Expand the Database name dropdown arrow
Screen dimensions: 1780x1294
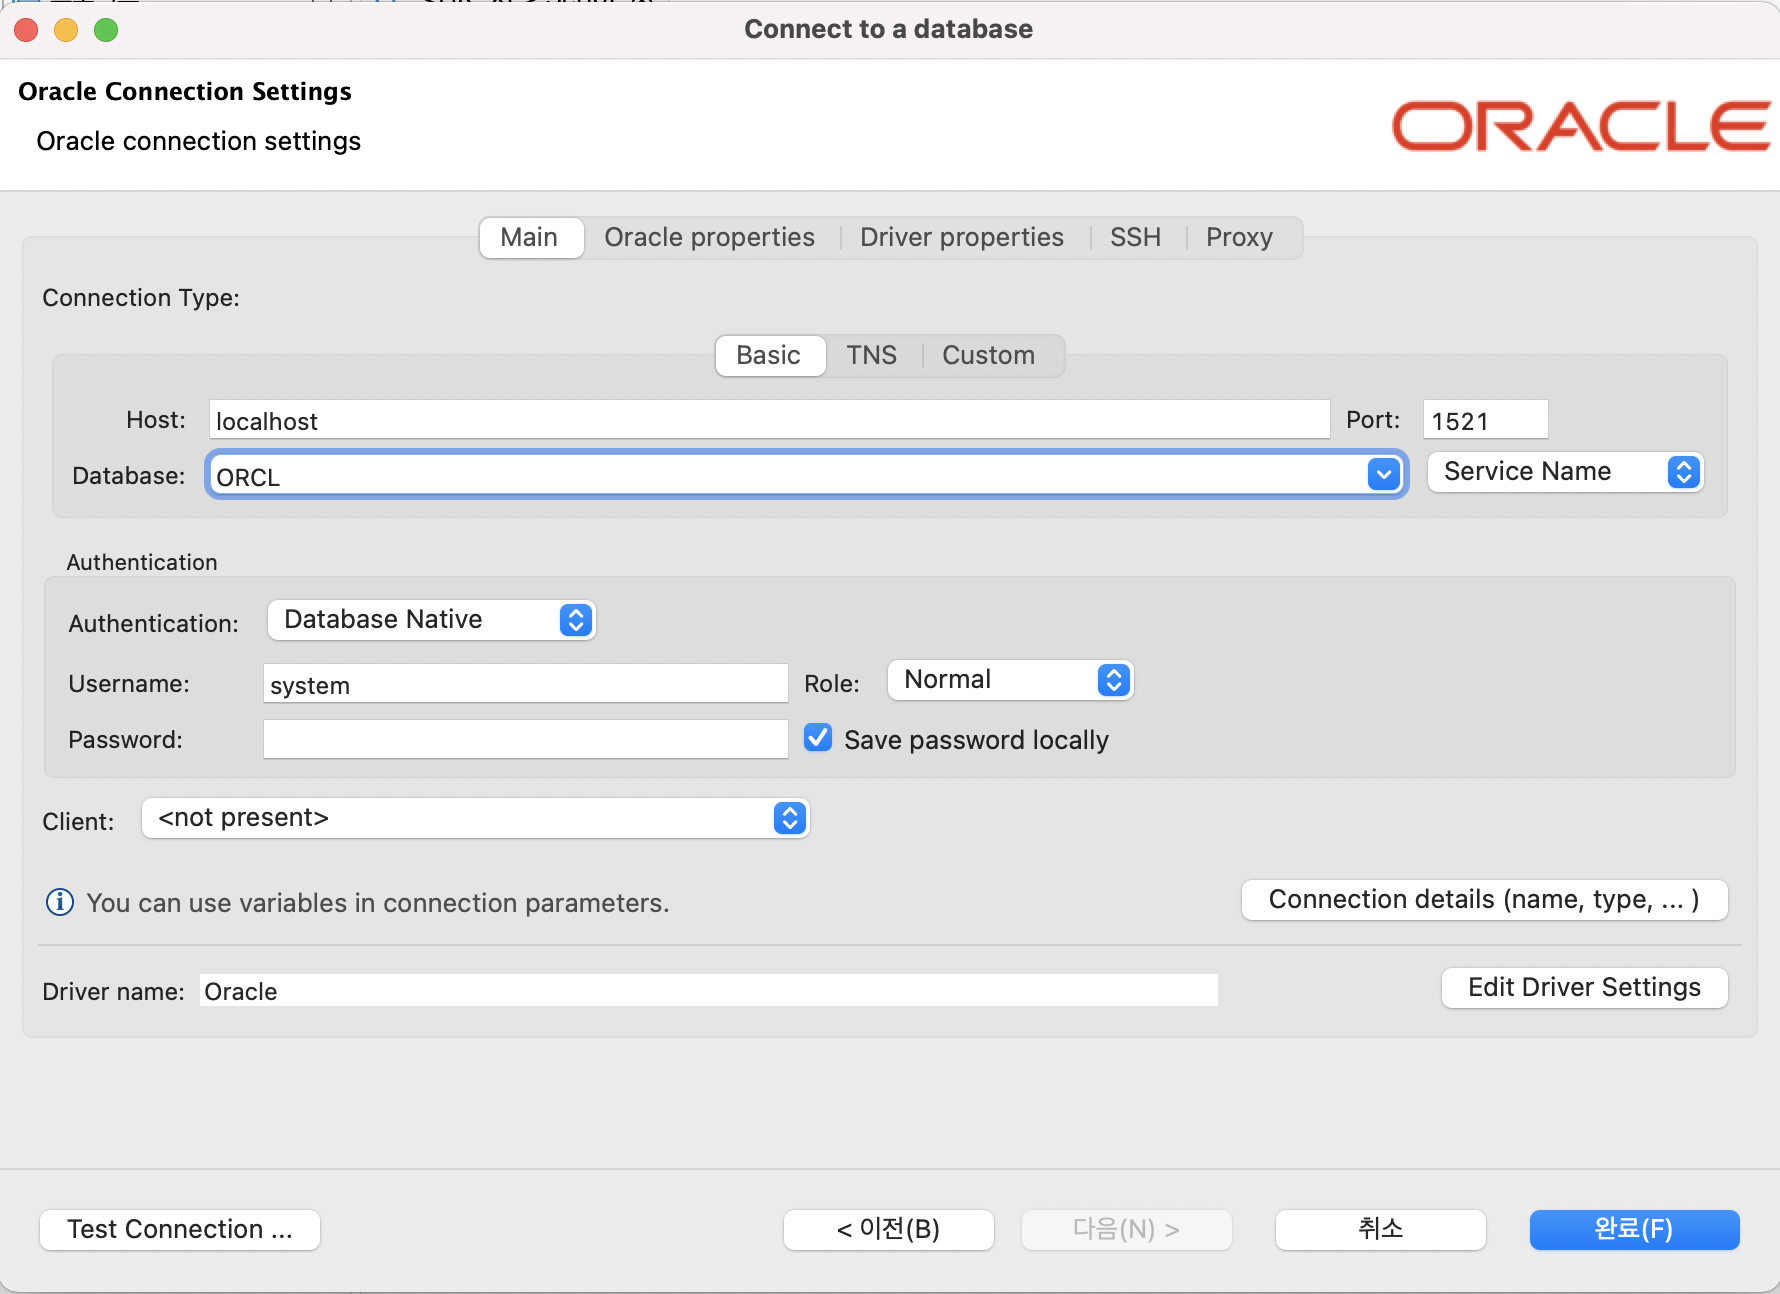click(x=1383, y=474)
